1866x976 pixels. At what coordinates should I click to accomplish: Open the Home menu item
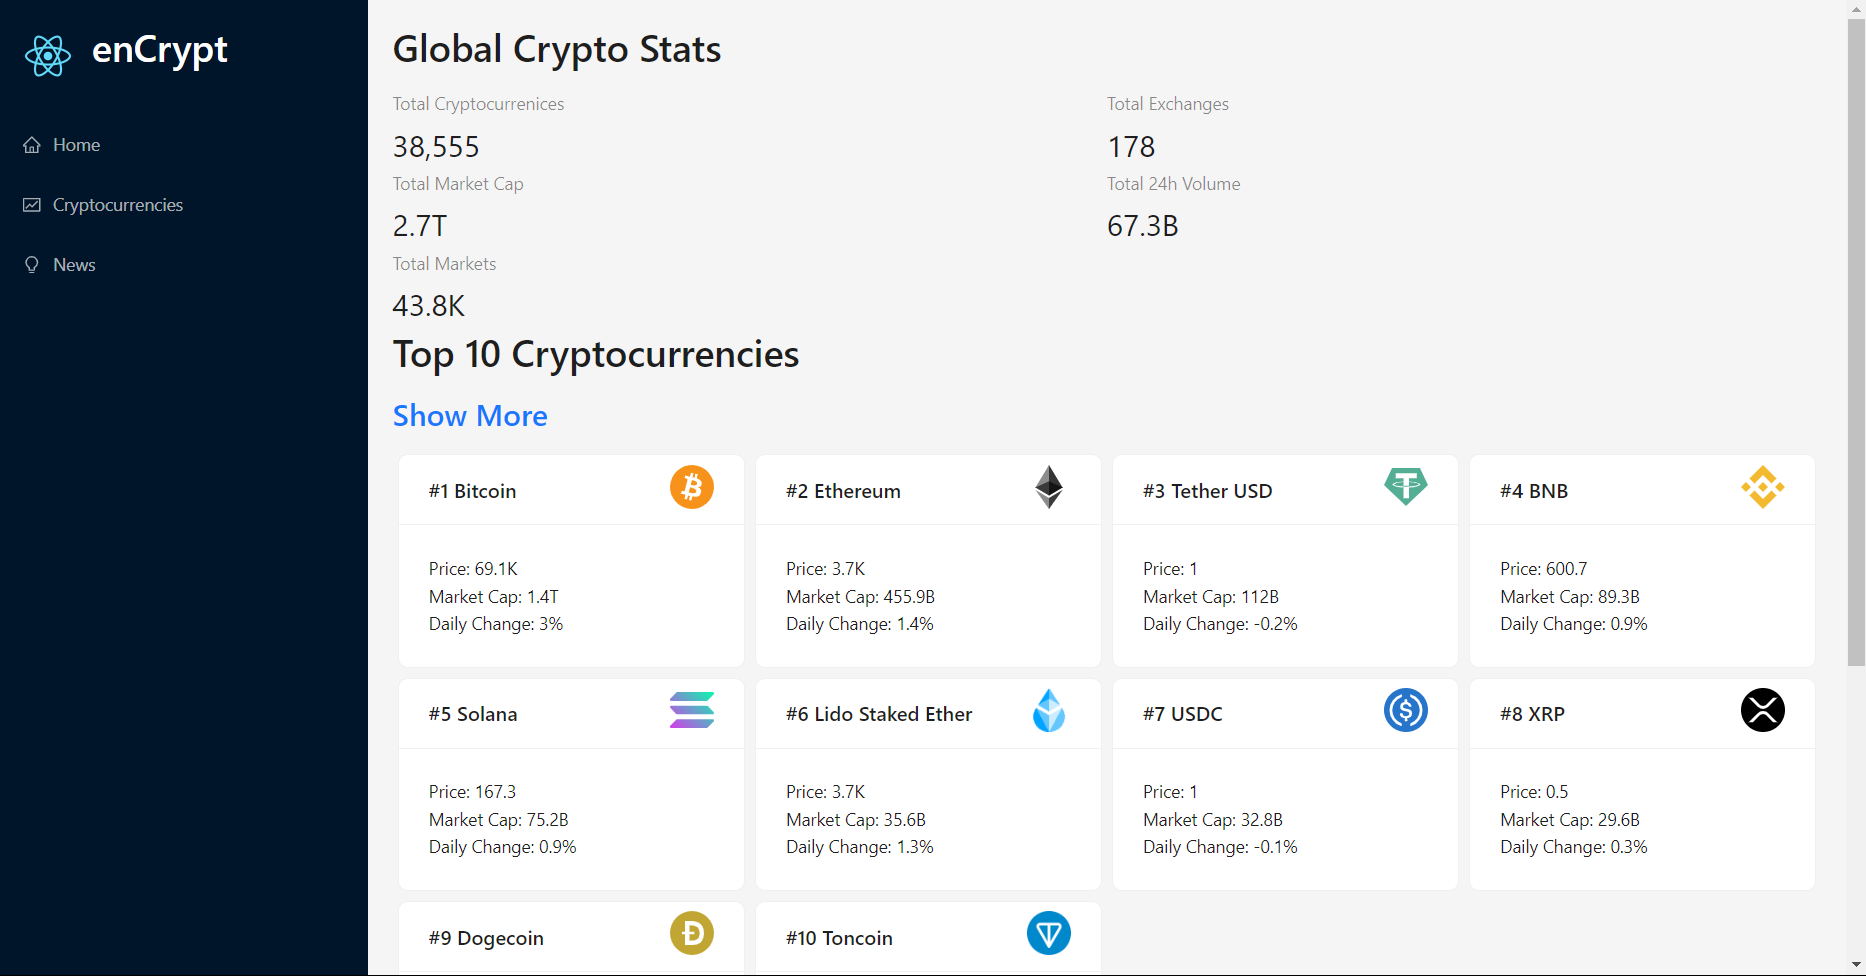[x=76, y=145]
